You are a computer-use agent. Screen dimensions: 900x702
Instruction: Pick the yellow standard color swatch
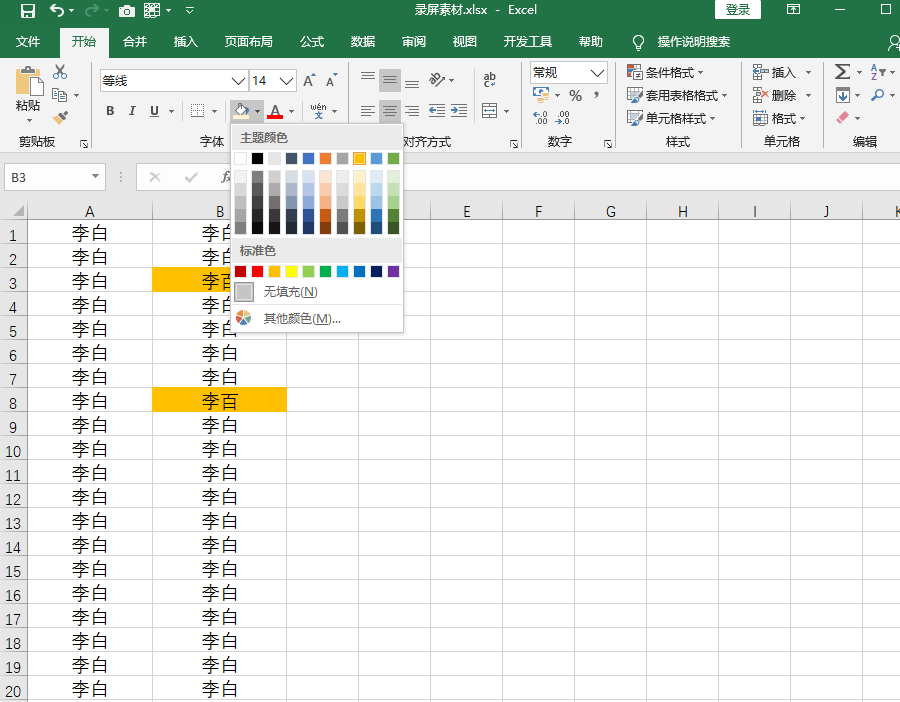tap(291, 272)
